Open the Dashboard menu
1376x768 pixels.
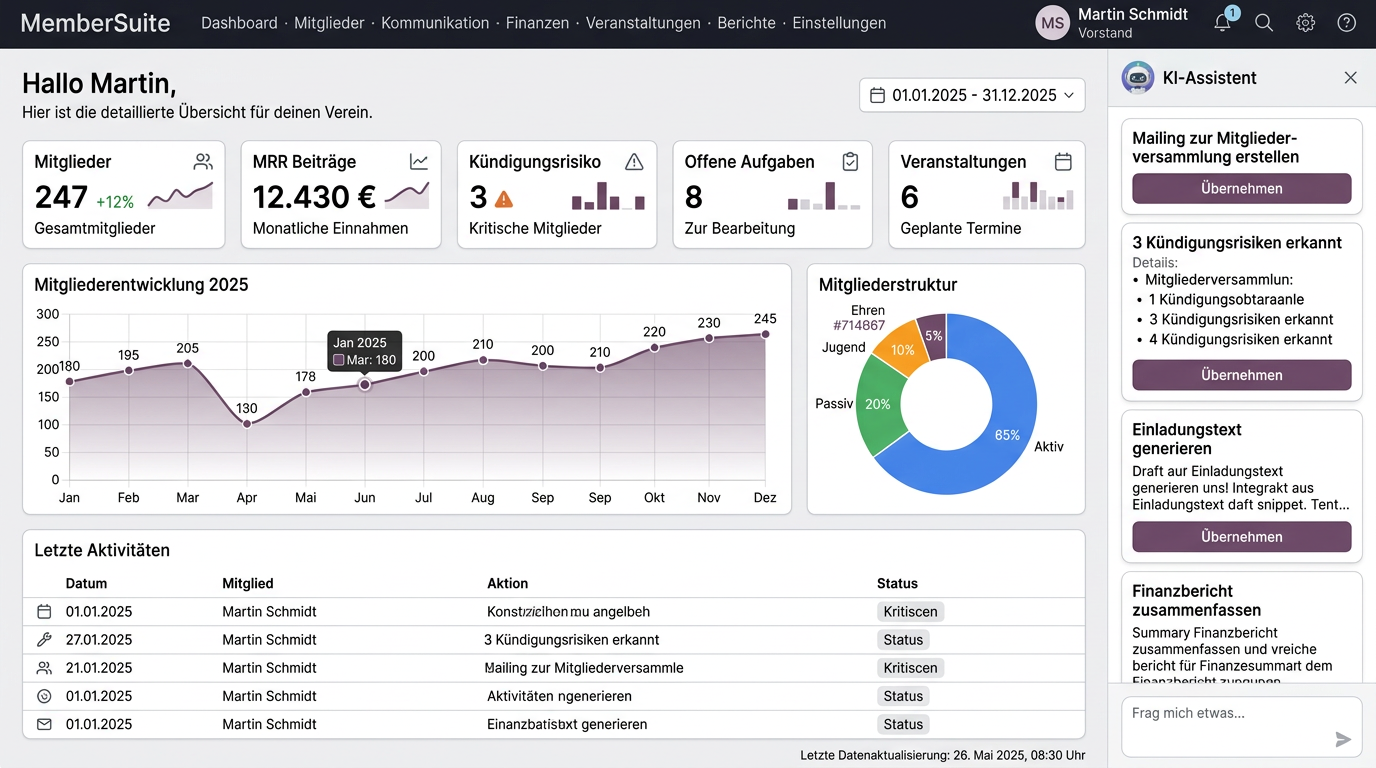[239, 23]
